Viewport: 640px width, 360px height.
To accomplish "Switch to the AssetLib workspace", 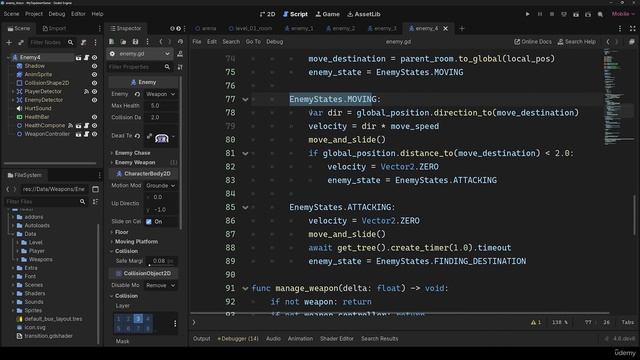I will click(364, 14).
